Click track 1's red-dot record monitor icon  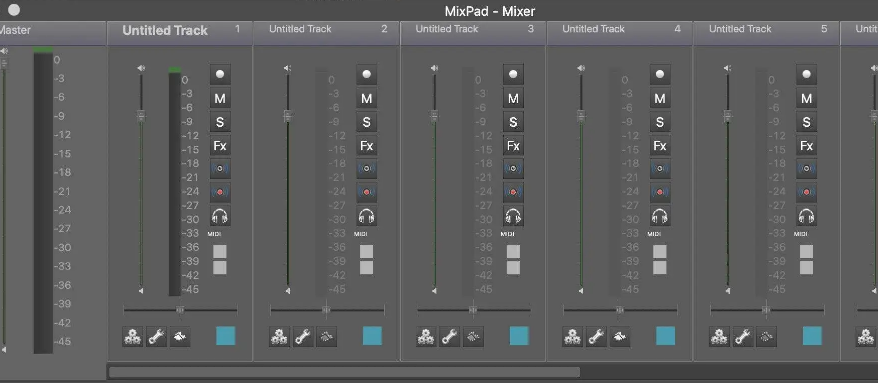(220, 192)
